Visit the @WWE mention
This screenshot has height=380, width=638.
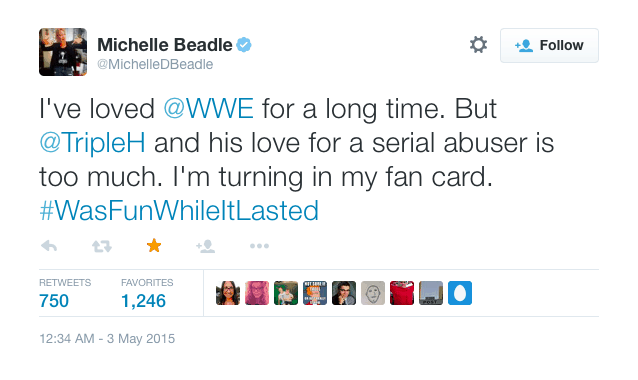click(208, 109)
